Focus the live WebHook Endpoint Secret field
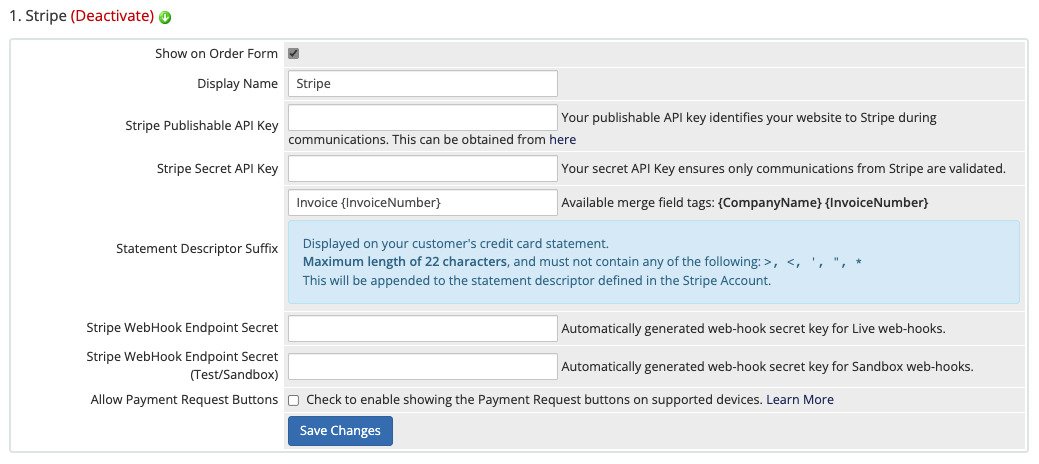Screen dimensions: 1039x464 point(423,328)
